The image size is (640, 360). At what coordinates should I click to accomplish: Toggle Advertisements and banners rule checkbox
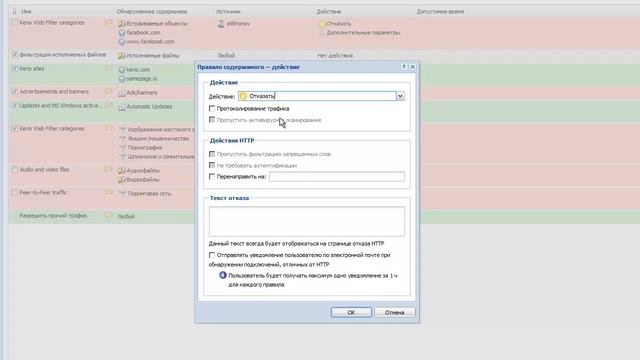point(15,92)
